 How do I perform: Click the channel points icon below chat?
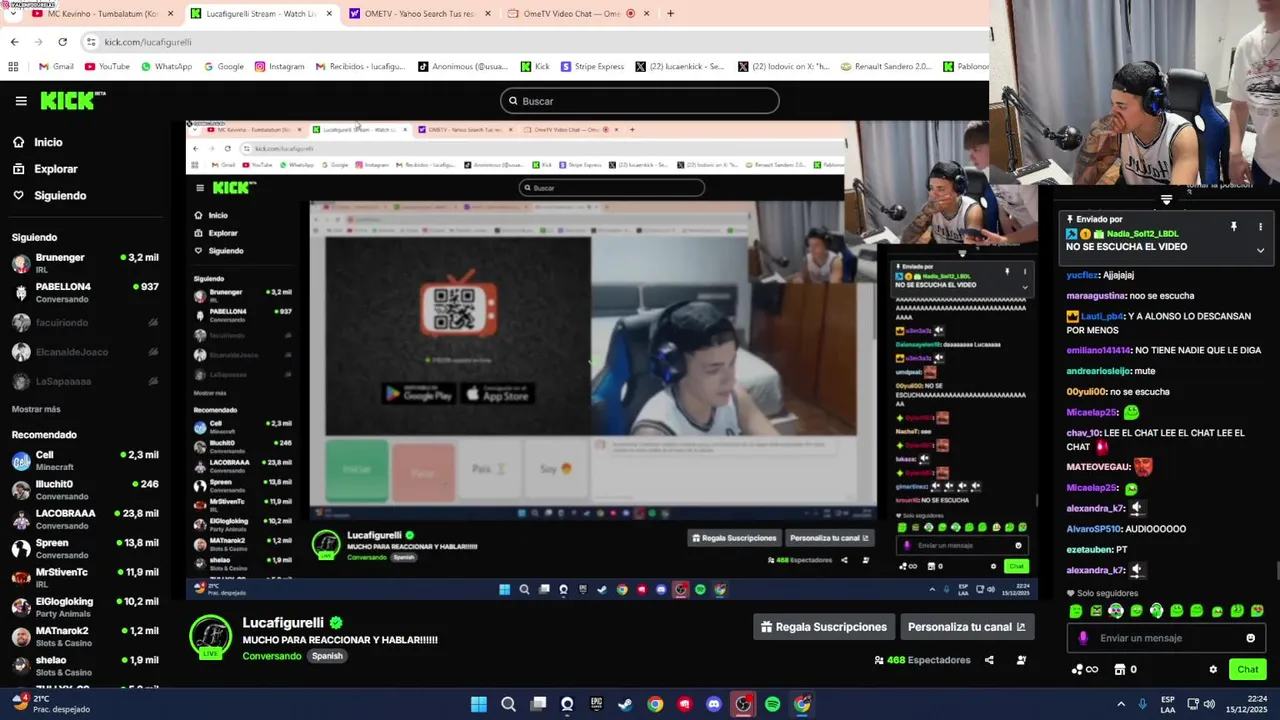[x=1077, y=669]
